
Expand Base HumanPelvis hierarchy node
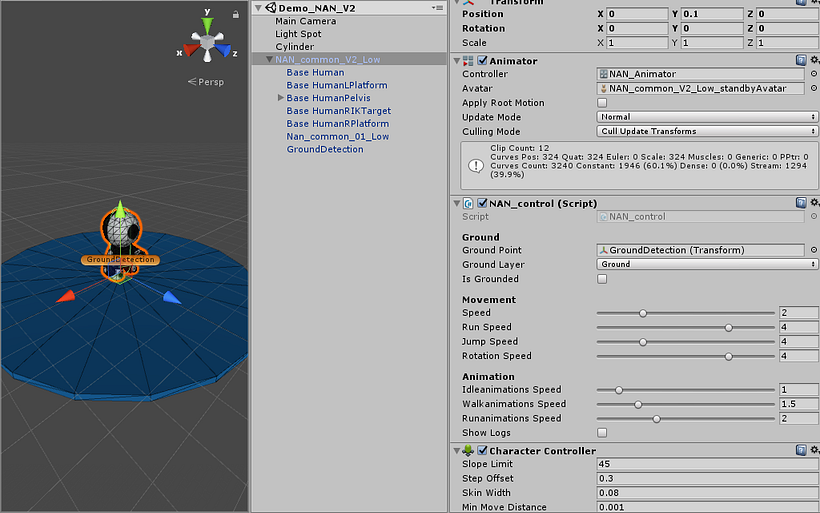click(x=281, y=98)
